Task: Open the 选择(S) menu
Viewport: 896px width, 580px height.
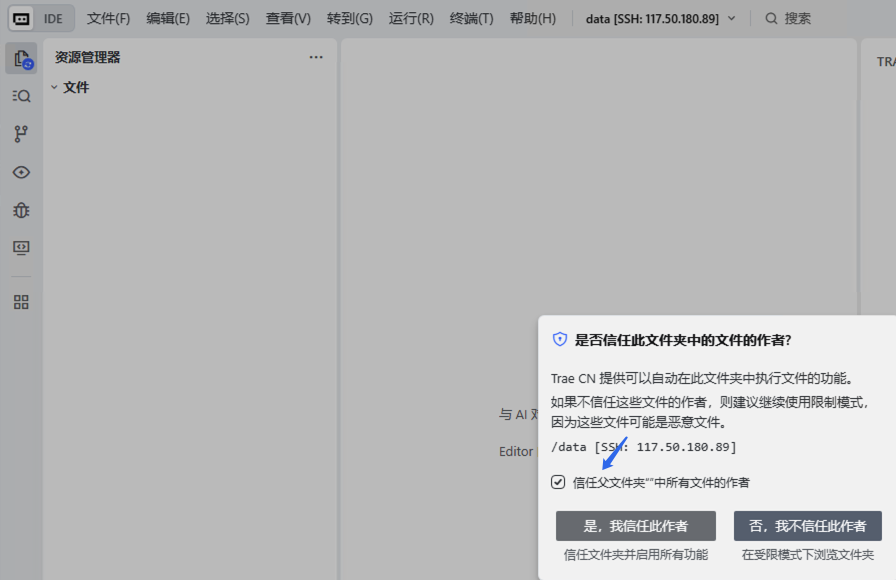Action: (227, 18)
